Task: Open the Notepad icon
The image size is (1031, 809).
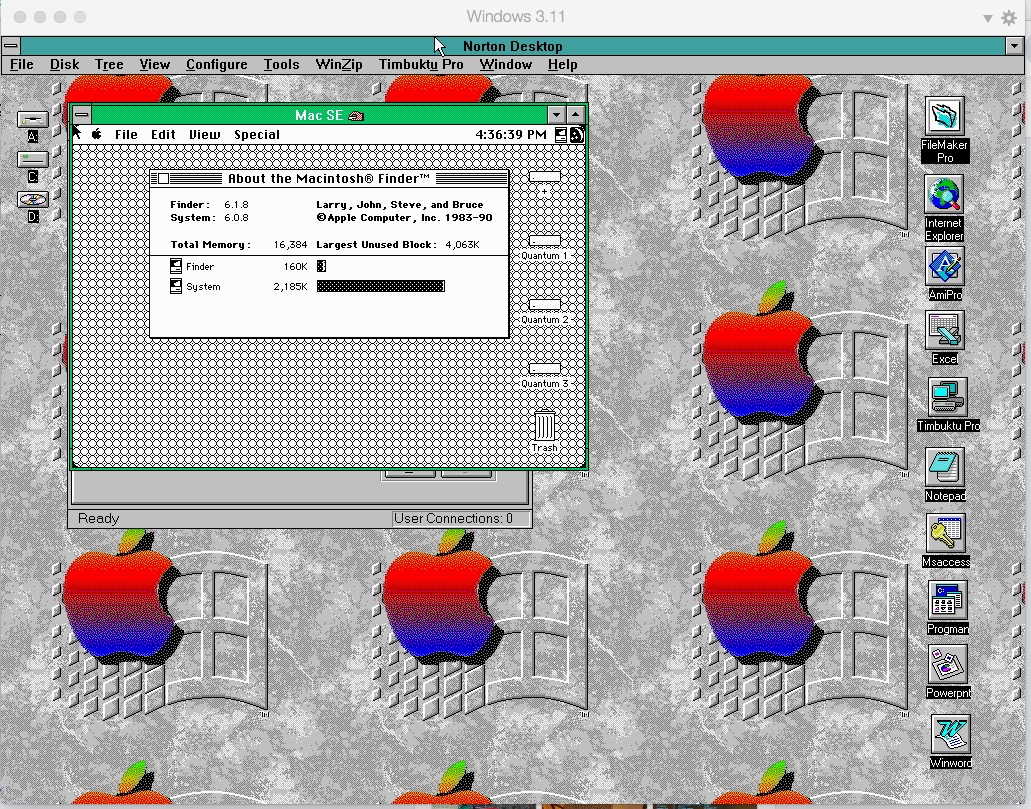Action: tap(945, 468)
